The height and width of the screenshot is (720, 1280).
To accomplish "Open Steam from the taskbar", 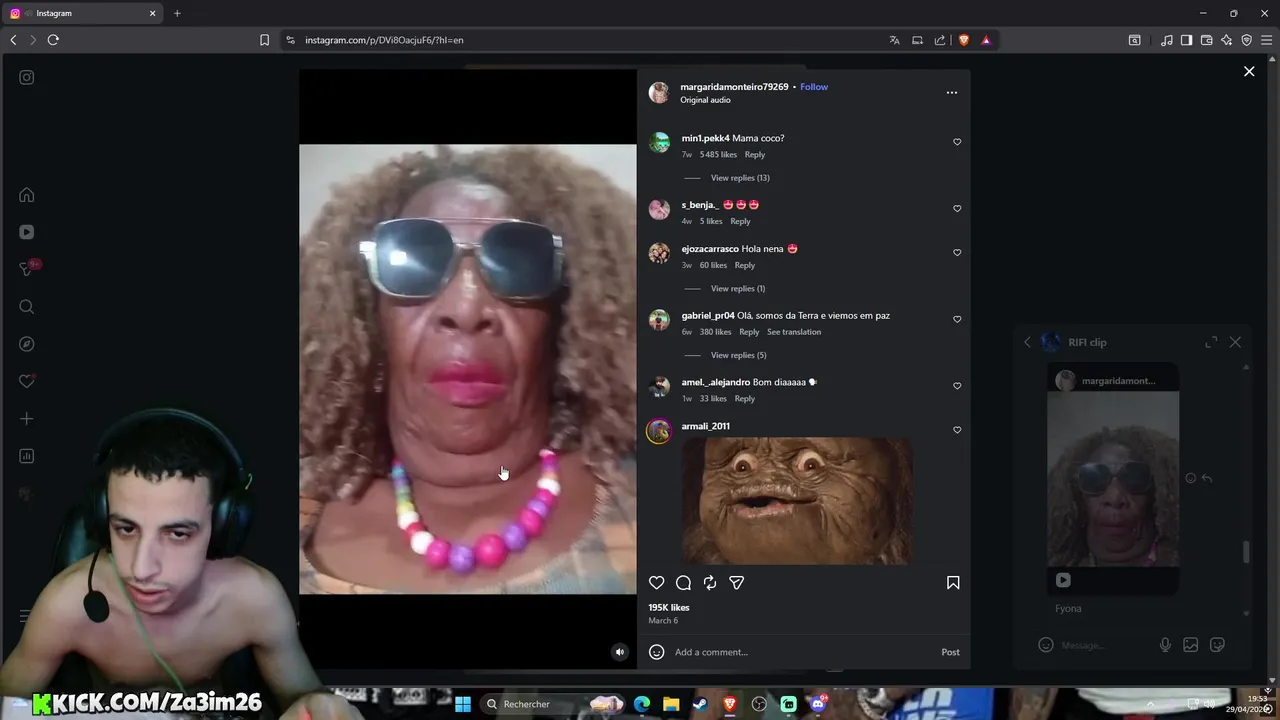I will click(700, 704).
